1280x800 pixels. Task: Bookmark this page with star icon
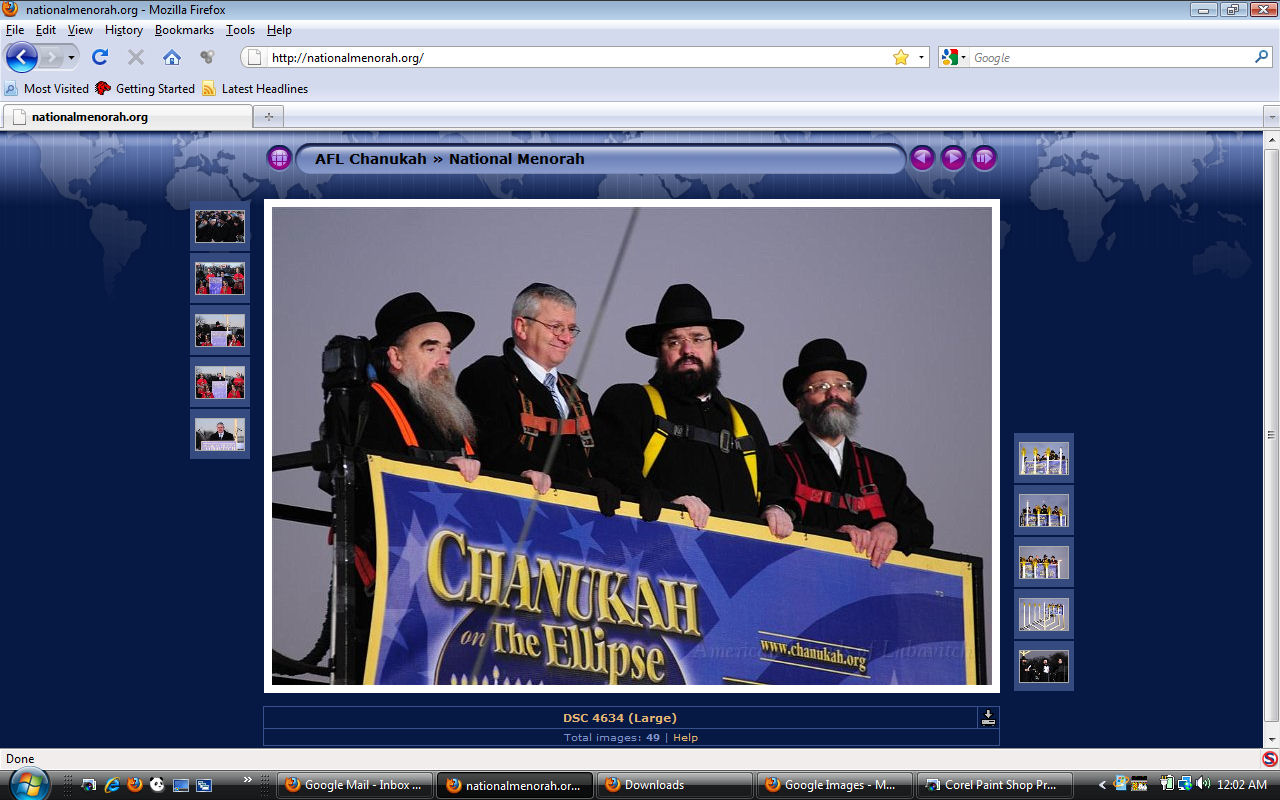[901, 57]
